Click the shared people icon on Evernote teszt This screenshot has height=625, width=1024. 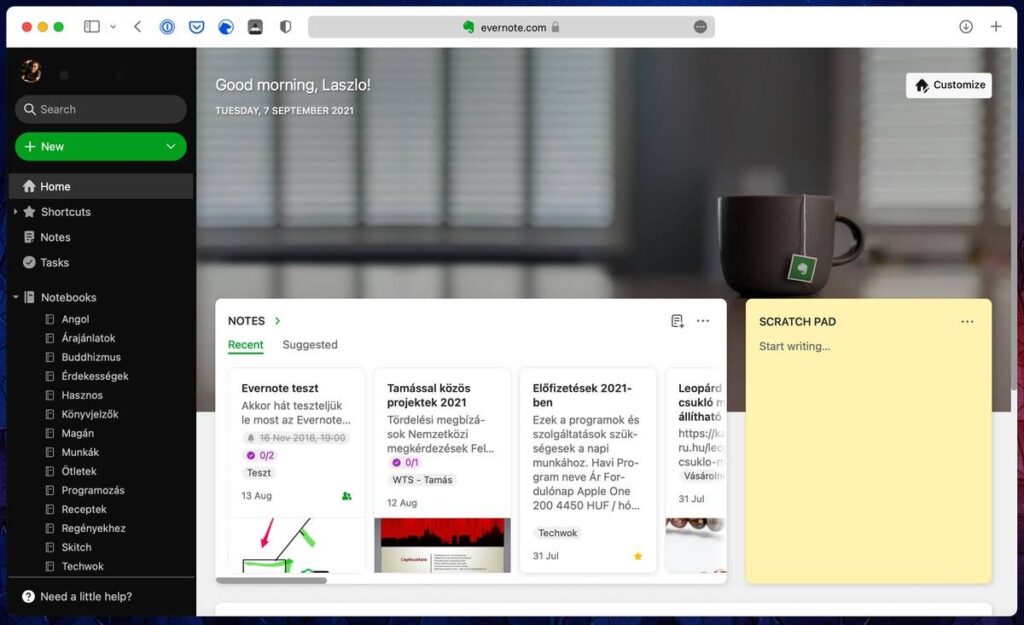click(x=347, y=496)
